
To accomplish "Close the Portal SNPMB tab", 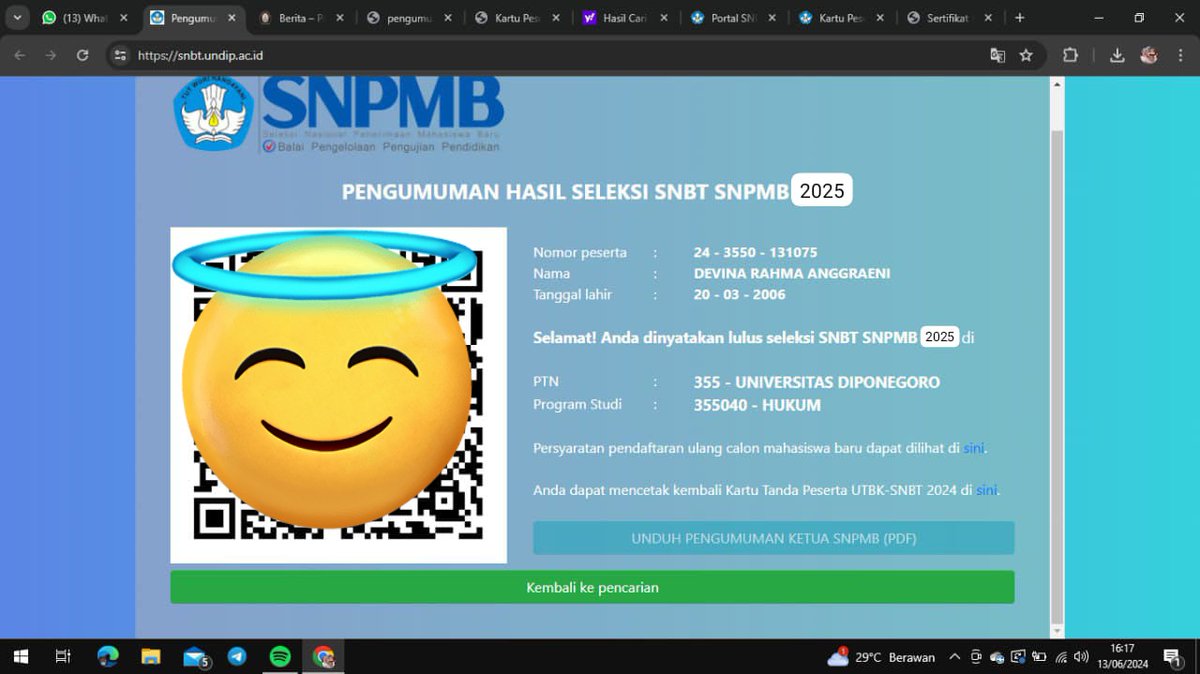I will [771, 18].
